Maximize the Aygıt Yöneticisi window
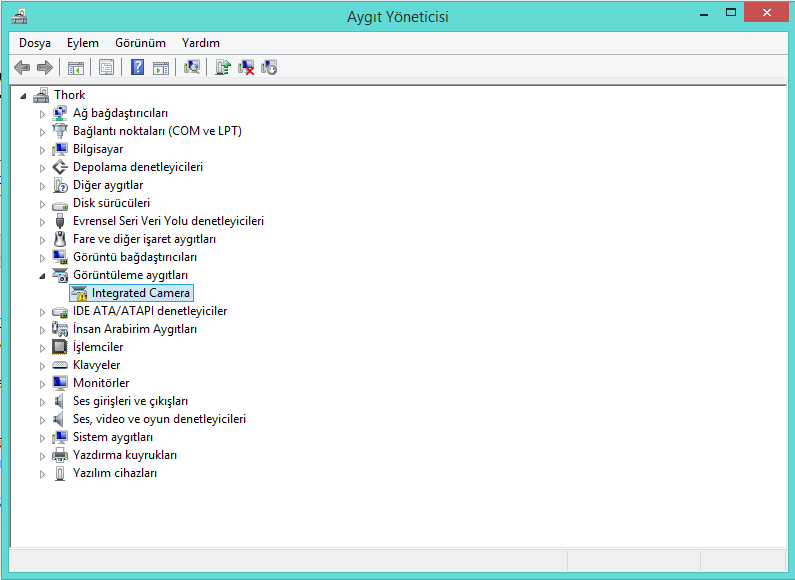The image size is (795, 580). point(731,13)
